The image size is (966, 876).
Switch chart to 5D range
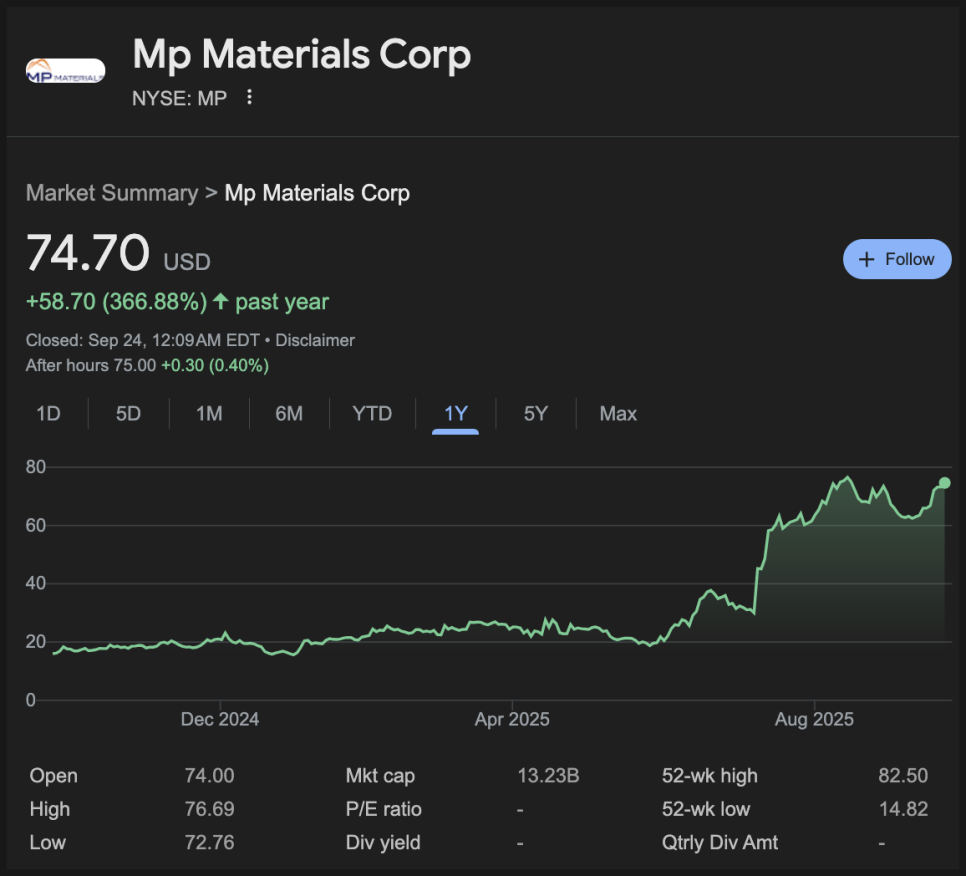point(128,413)
